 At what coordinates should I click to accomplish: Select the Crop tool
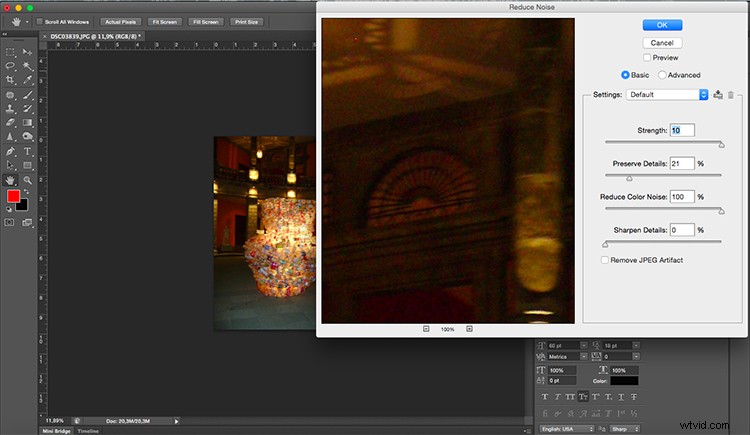[x=10, y=80]
